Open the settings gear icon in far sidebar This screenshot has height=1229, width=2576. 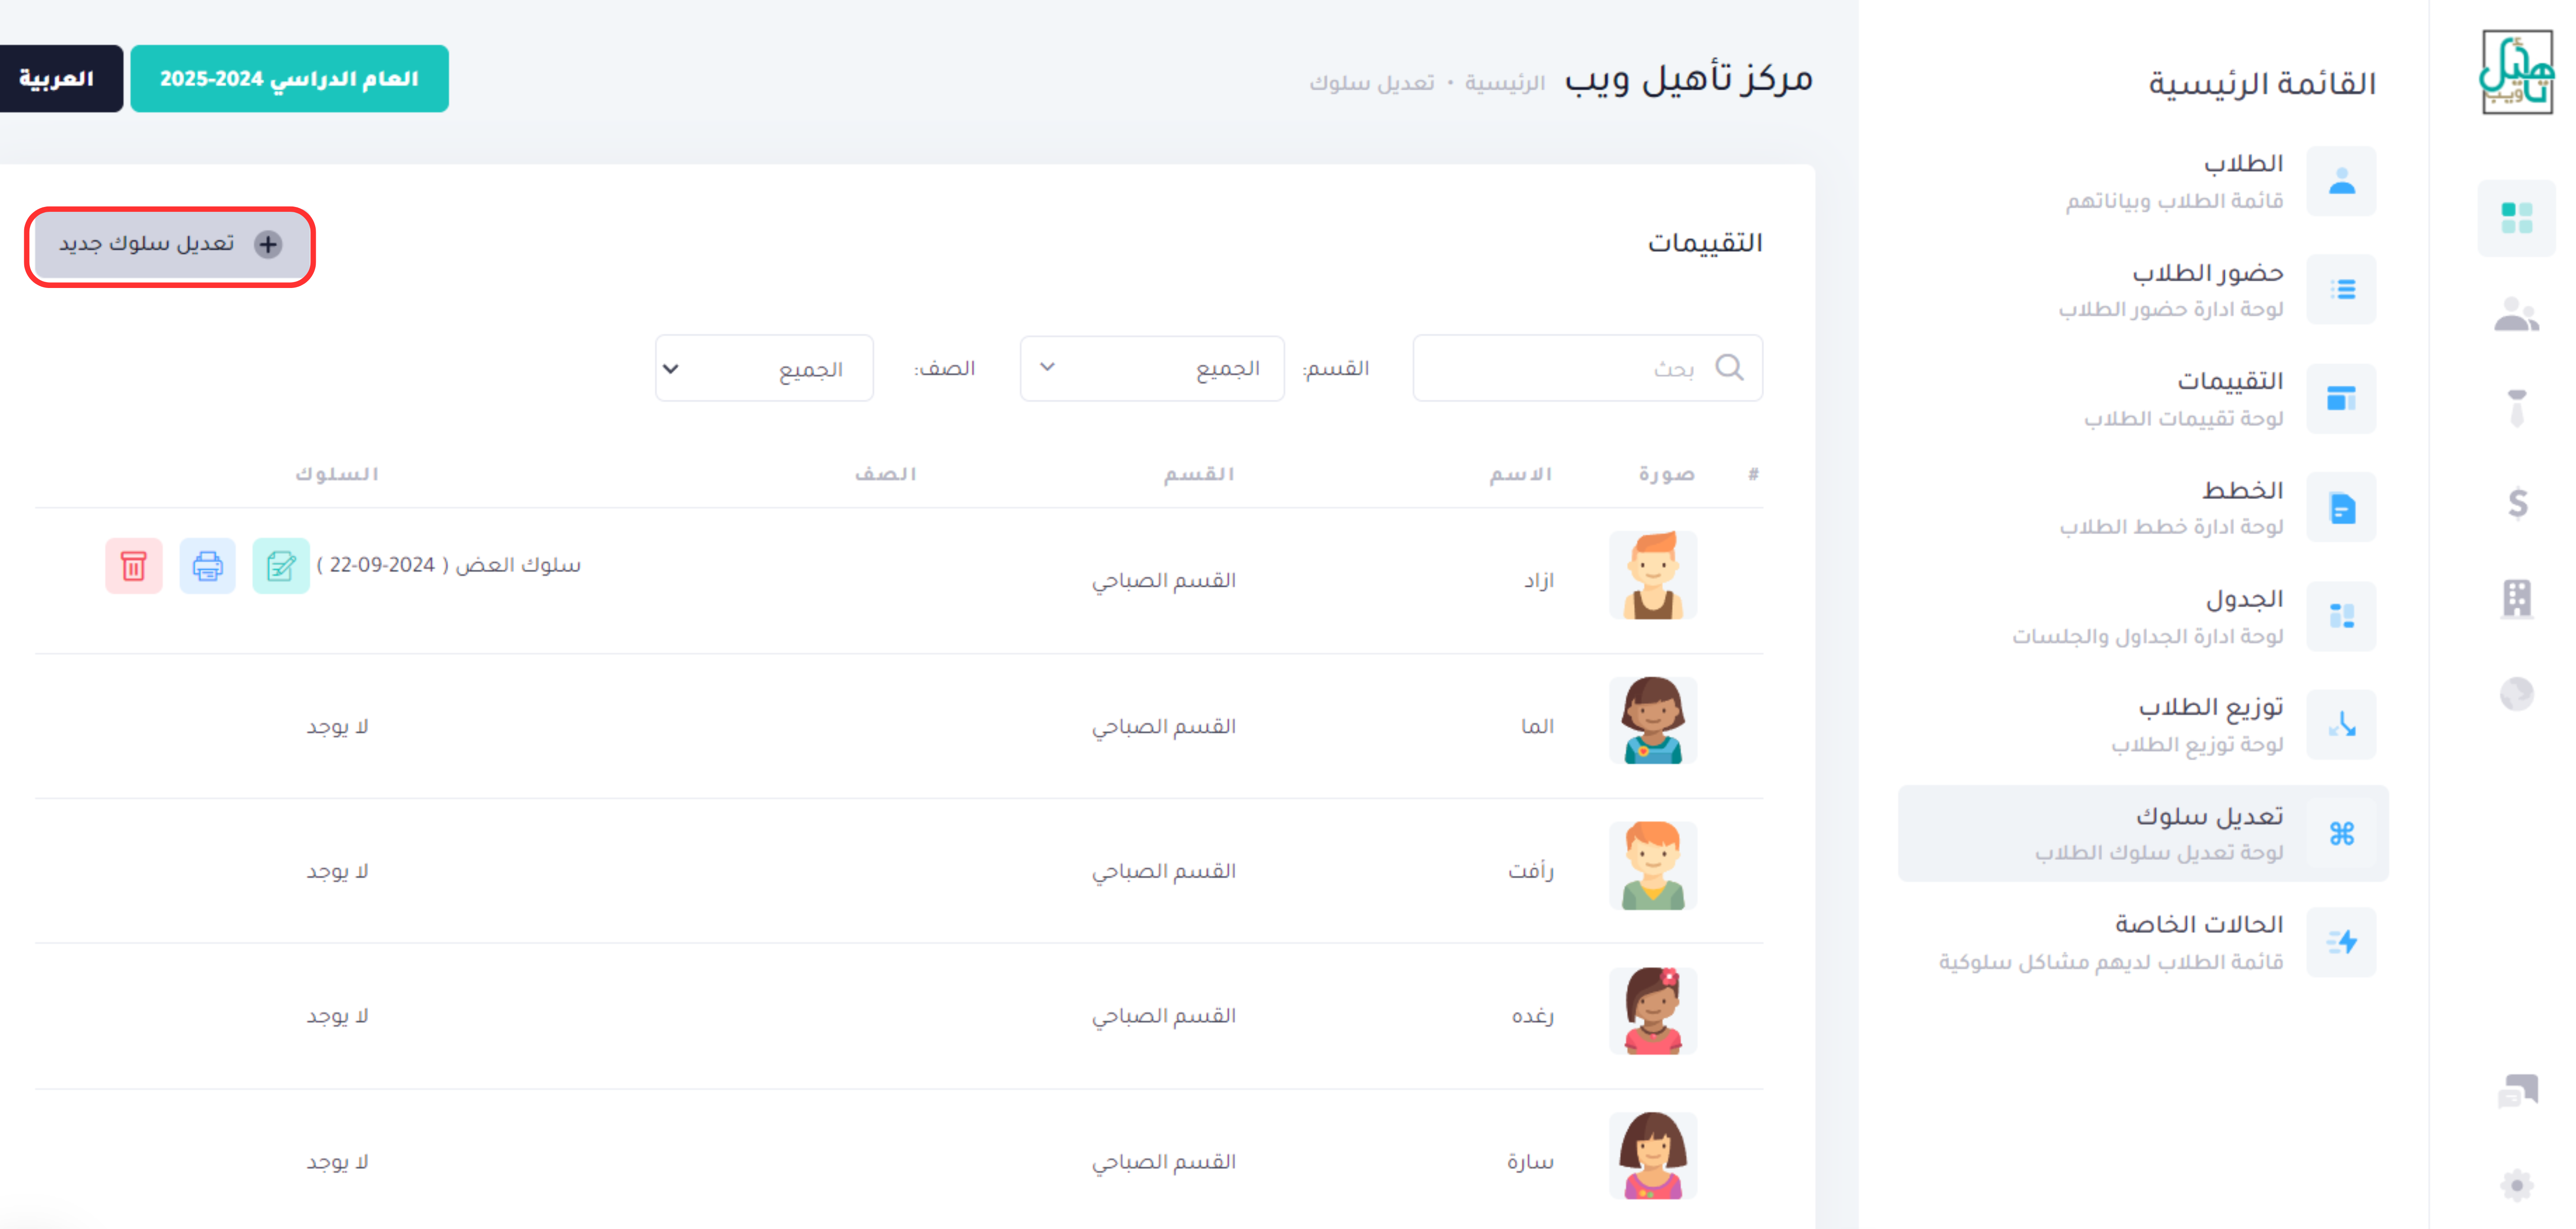pyautogui.click(x=2516, y=1185)
